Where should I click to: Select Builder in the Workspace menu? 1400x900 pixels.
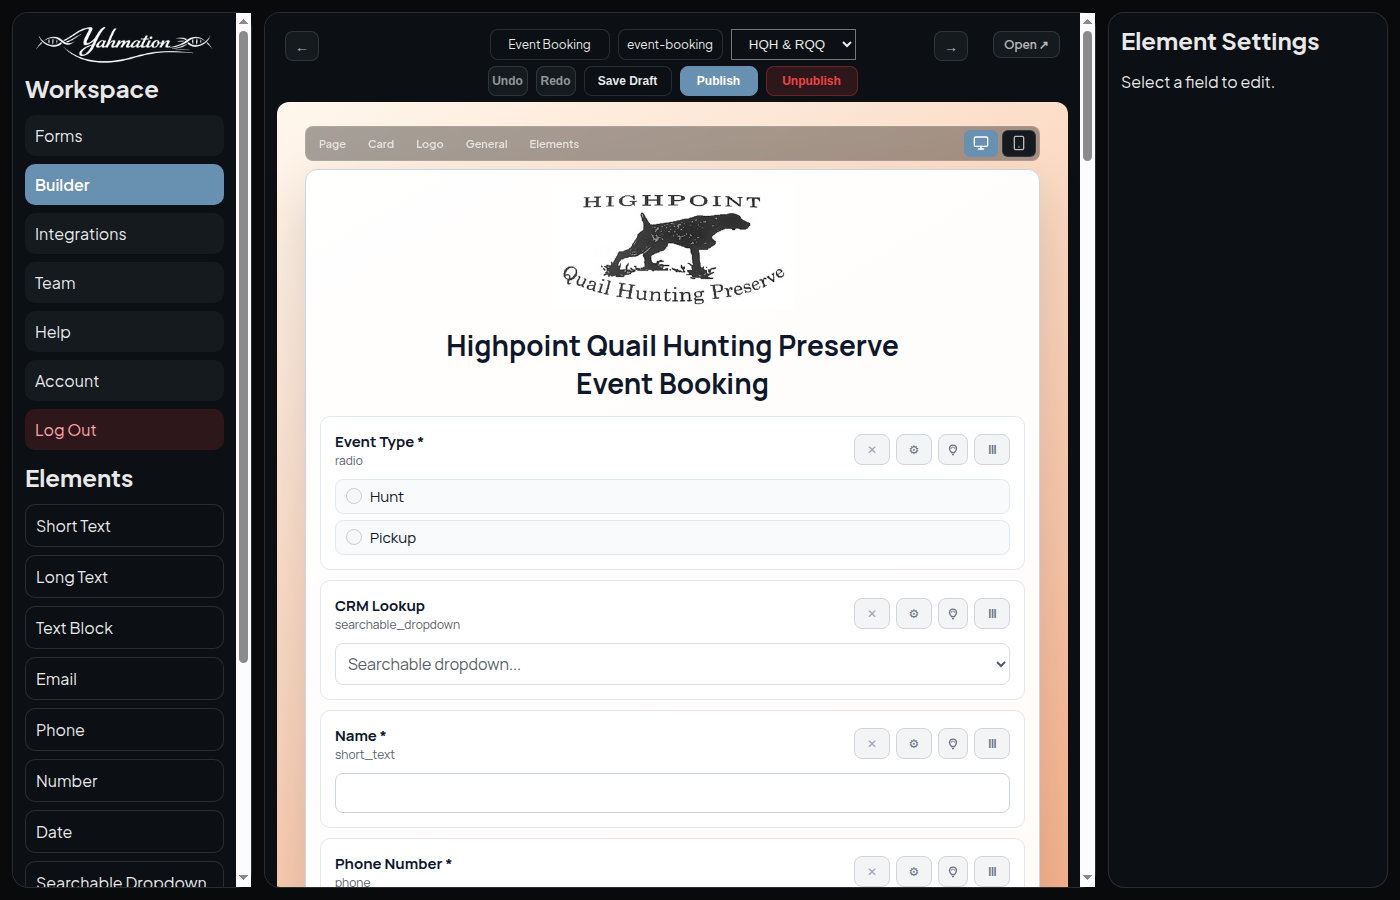(x=124, y=185)
